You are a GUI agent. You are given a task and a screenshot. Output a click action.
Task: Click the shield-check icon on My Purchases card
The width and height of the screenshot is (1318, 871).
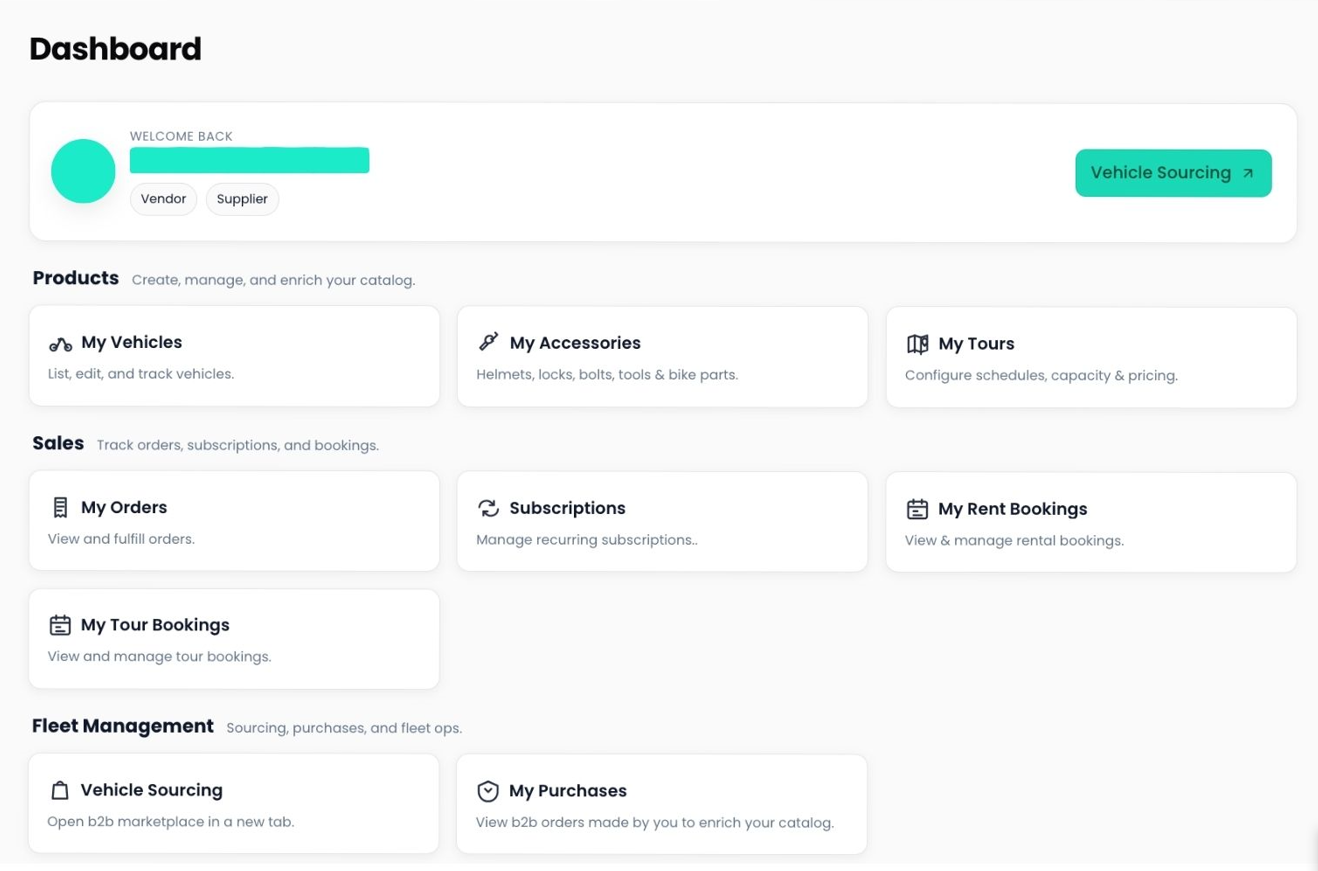tap(488, 791)
